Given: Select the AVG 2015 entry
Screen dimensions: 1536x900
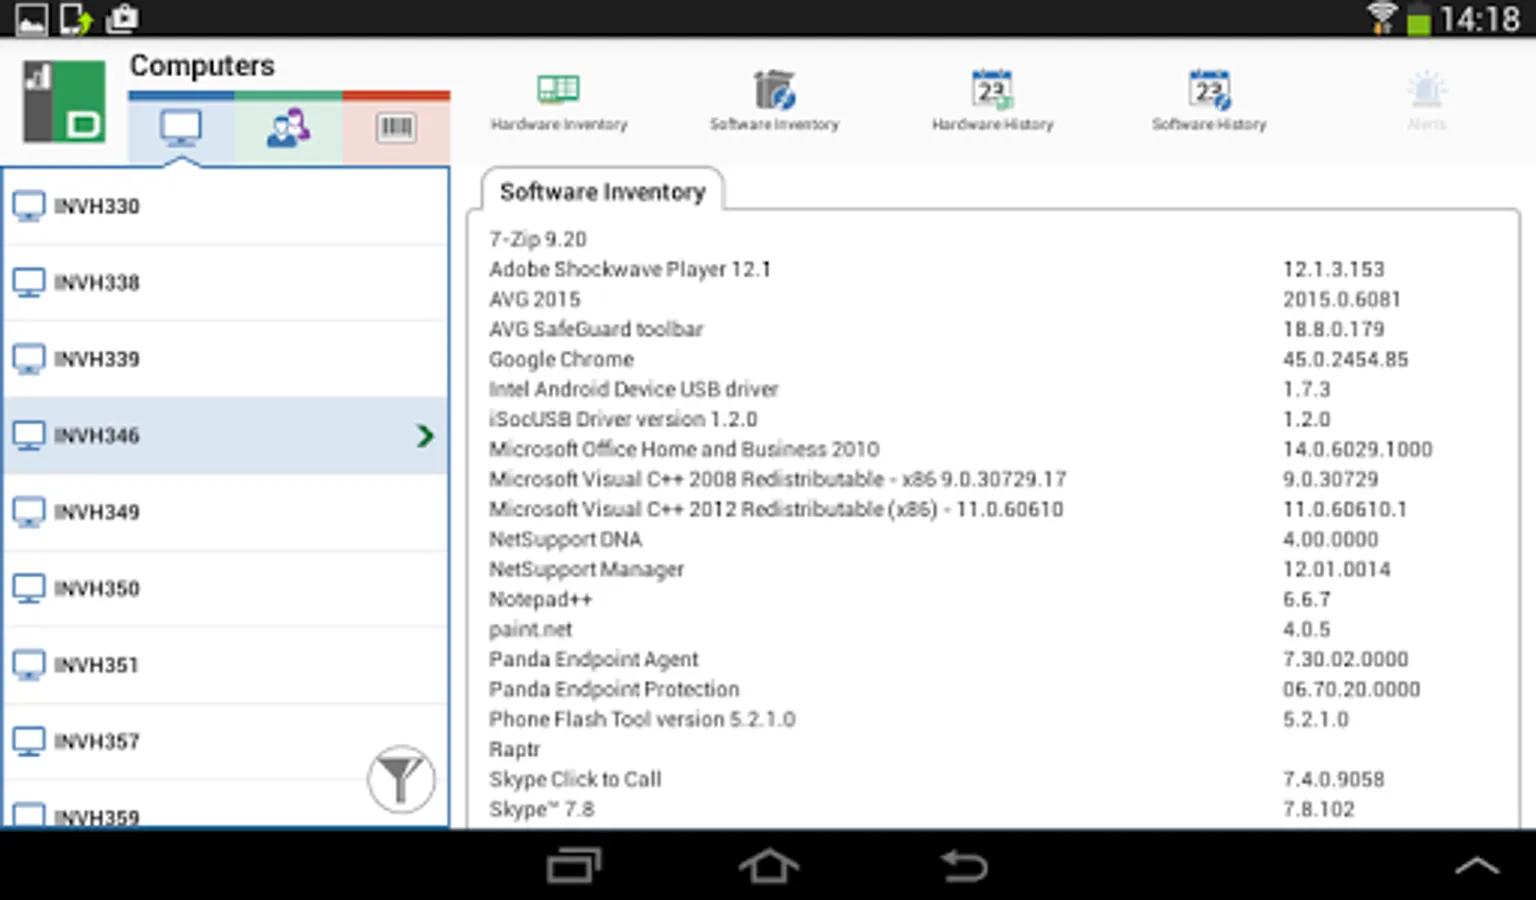Looking at the screenshot, I should [x=534, y=299].
